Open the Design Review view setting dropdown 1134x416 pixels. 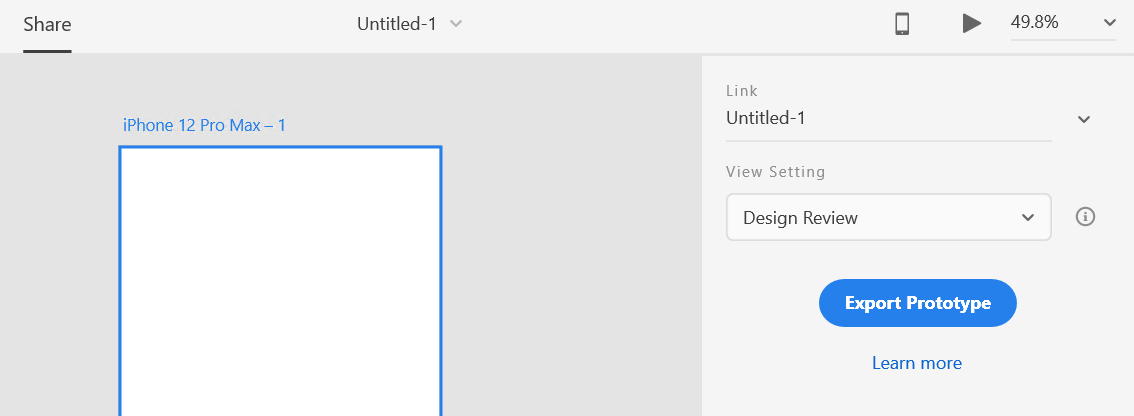pyautogui.click(x=888, y=217)
